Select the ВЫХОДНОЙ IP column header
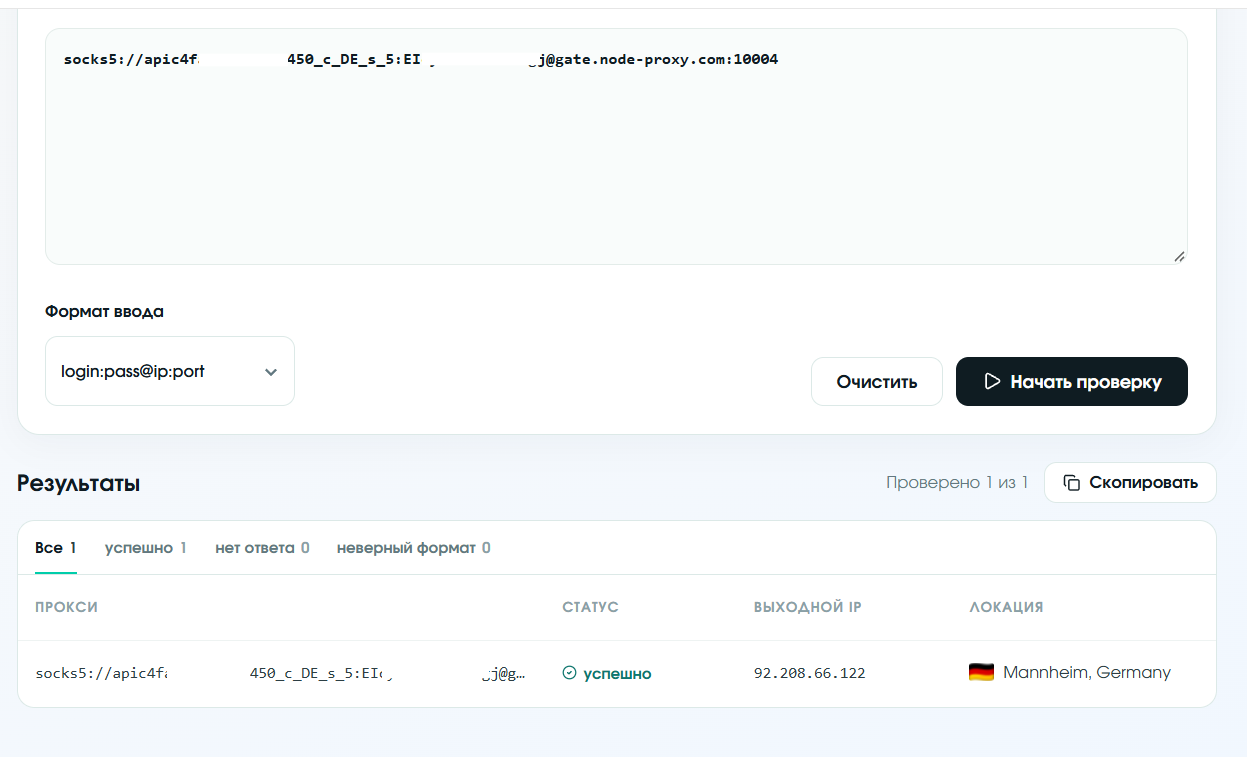This screenshot has height=757, width=1247. 808,607
